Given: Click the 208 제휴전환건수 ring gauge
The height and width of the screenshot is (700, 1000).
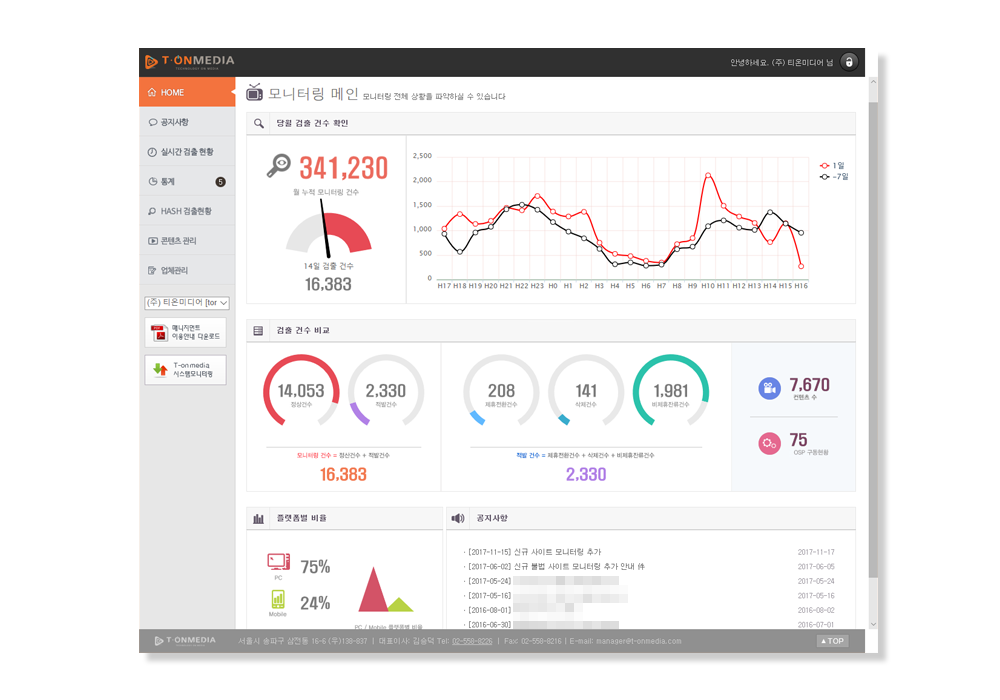Looking at the screenshot, I should (501, 391).
